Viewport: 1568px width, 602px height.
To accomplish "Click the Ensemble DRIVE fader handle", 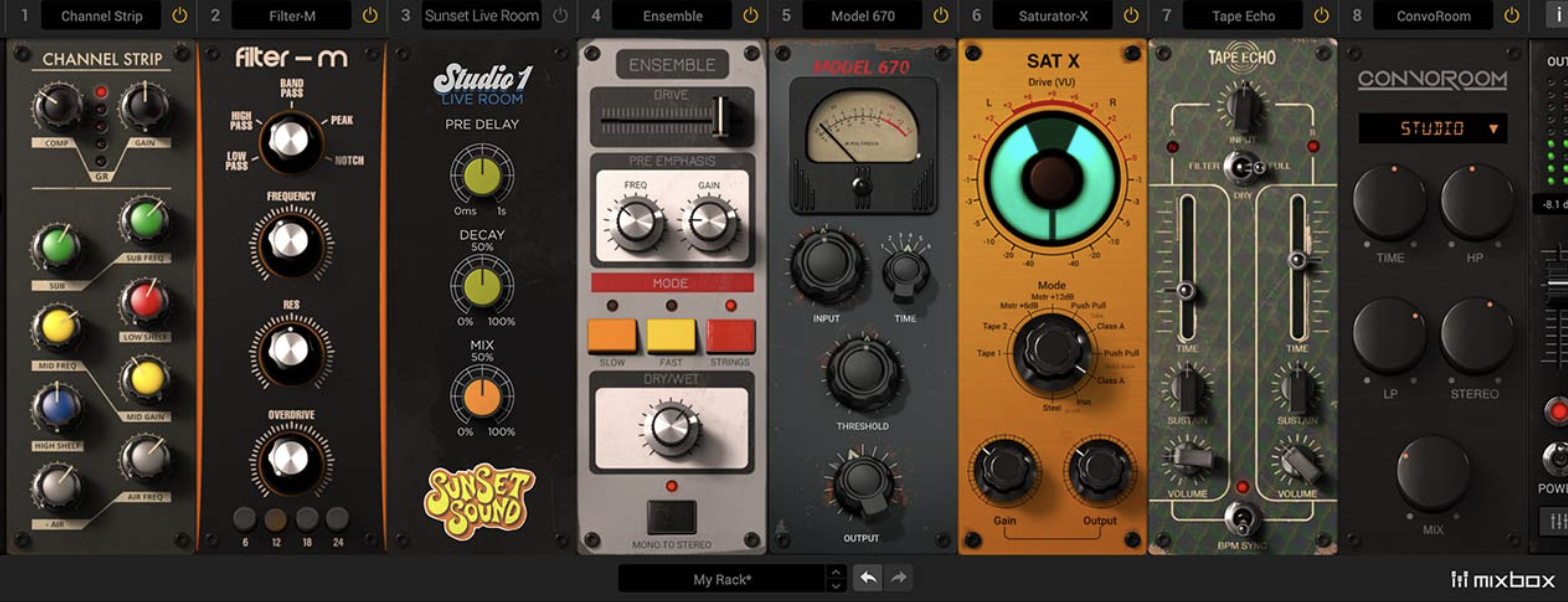I will pyautogui.click(x=720, y=116).
